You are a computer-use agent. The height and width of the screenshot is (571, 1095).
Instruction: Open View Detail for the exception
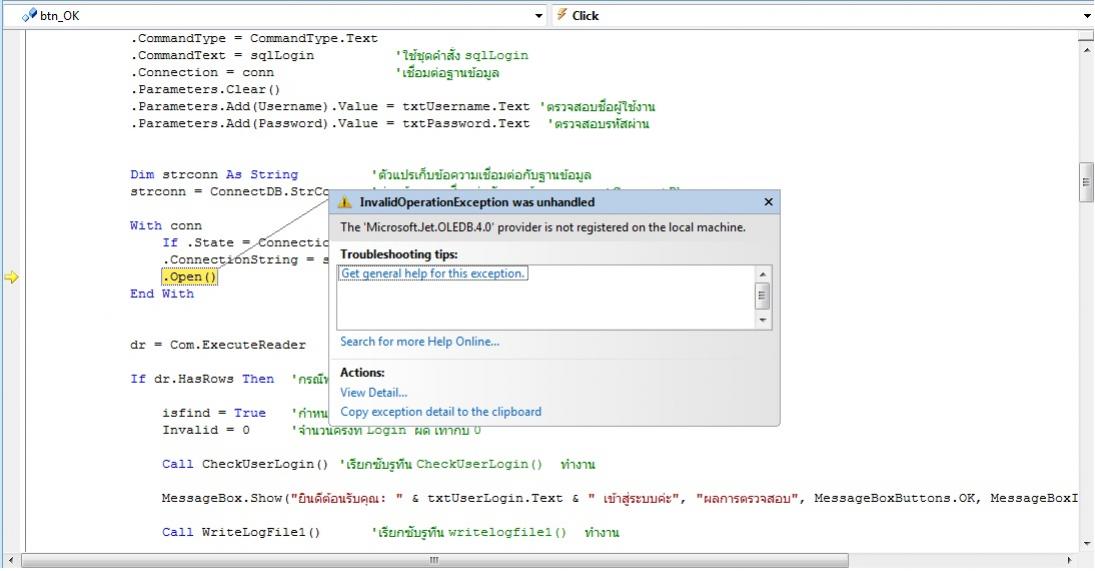374,392
